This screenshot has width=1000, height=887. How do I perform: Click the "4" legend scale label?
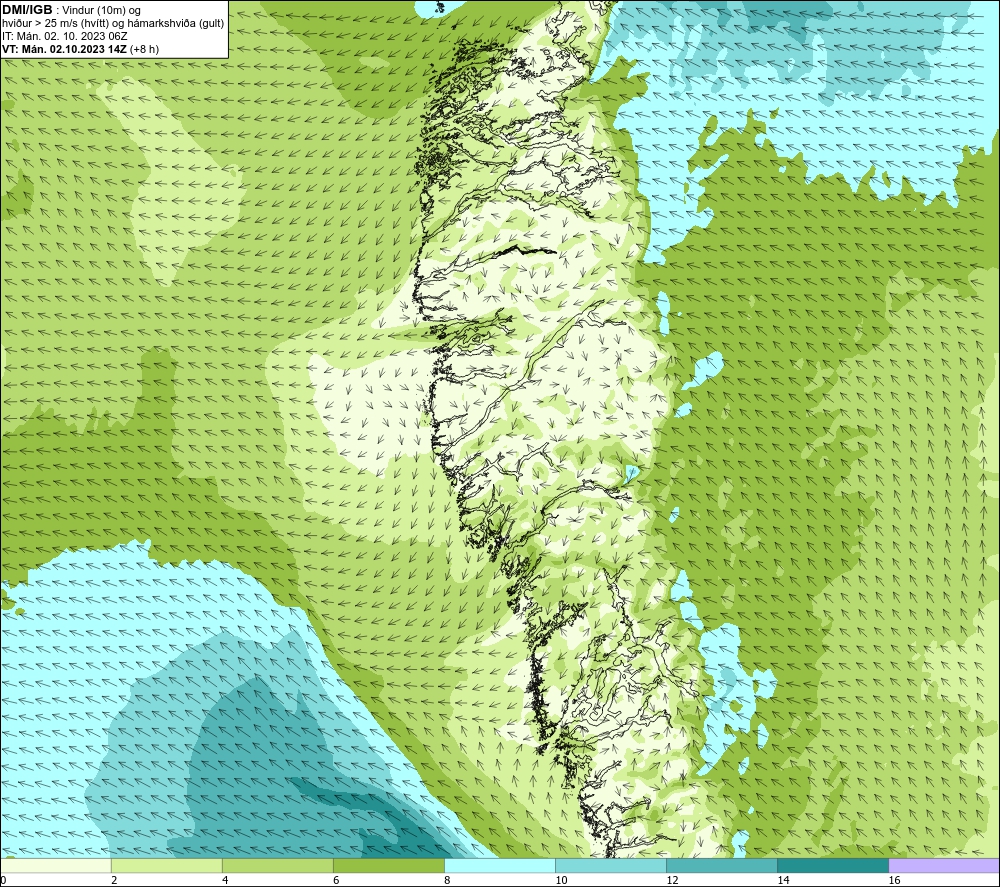click(x=225, y=880)
